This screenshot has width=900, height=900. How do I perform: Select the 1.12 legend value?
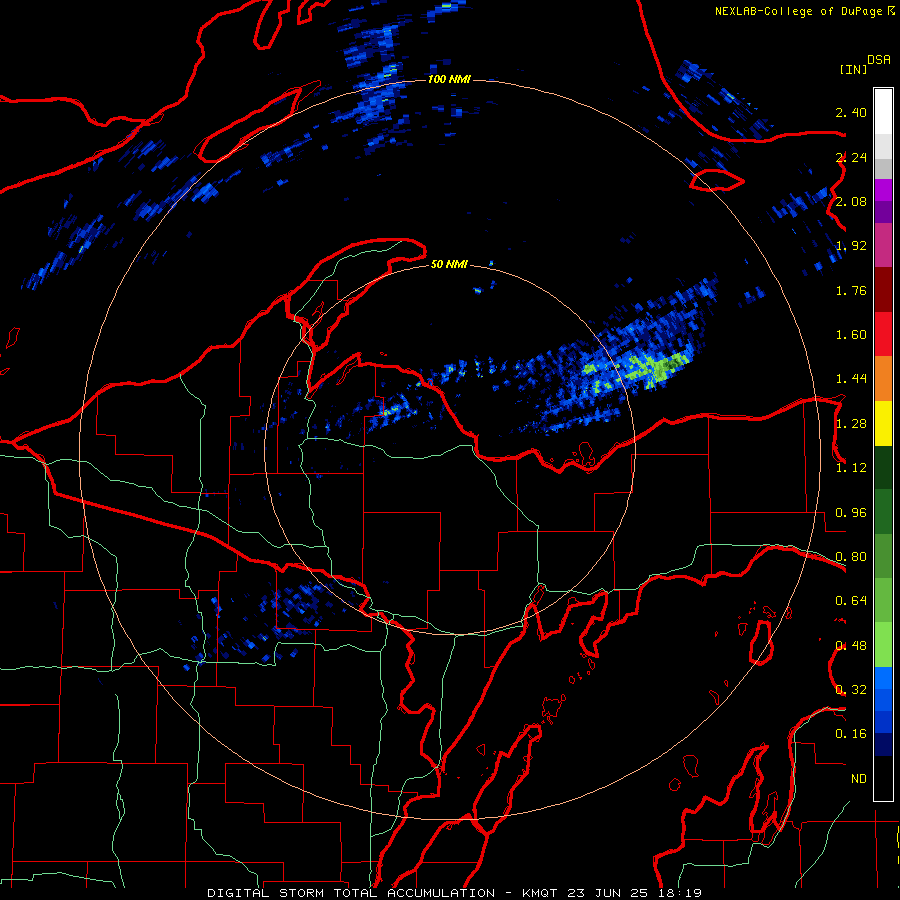coord(851,468)
